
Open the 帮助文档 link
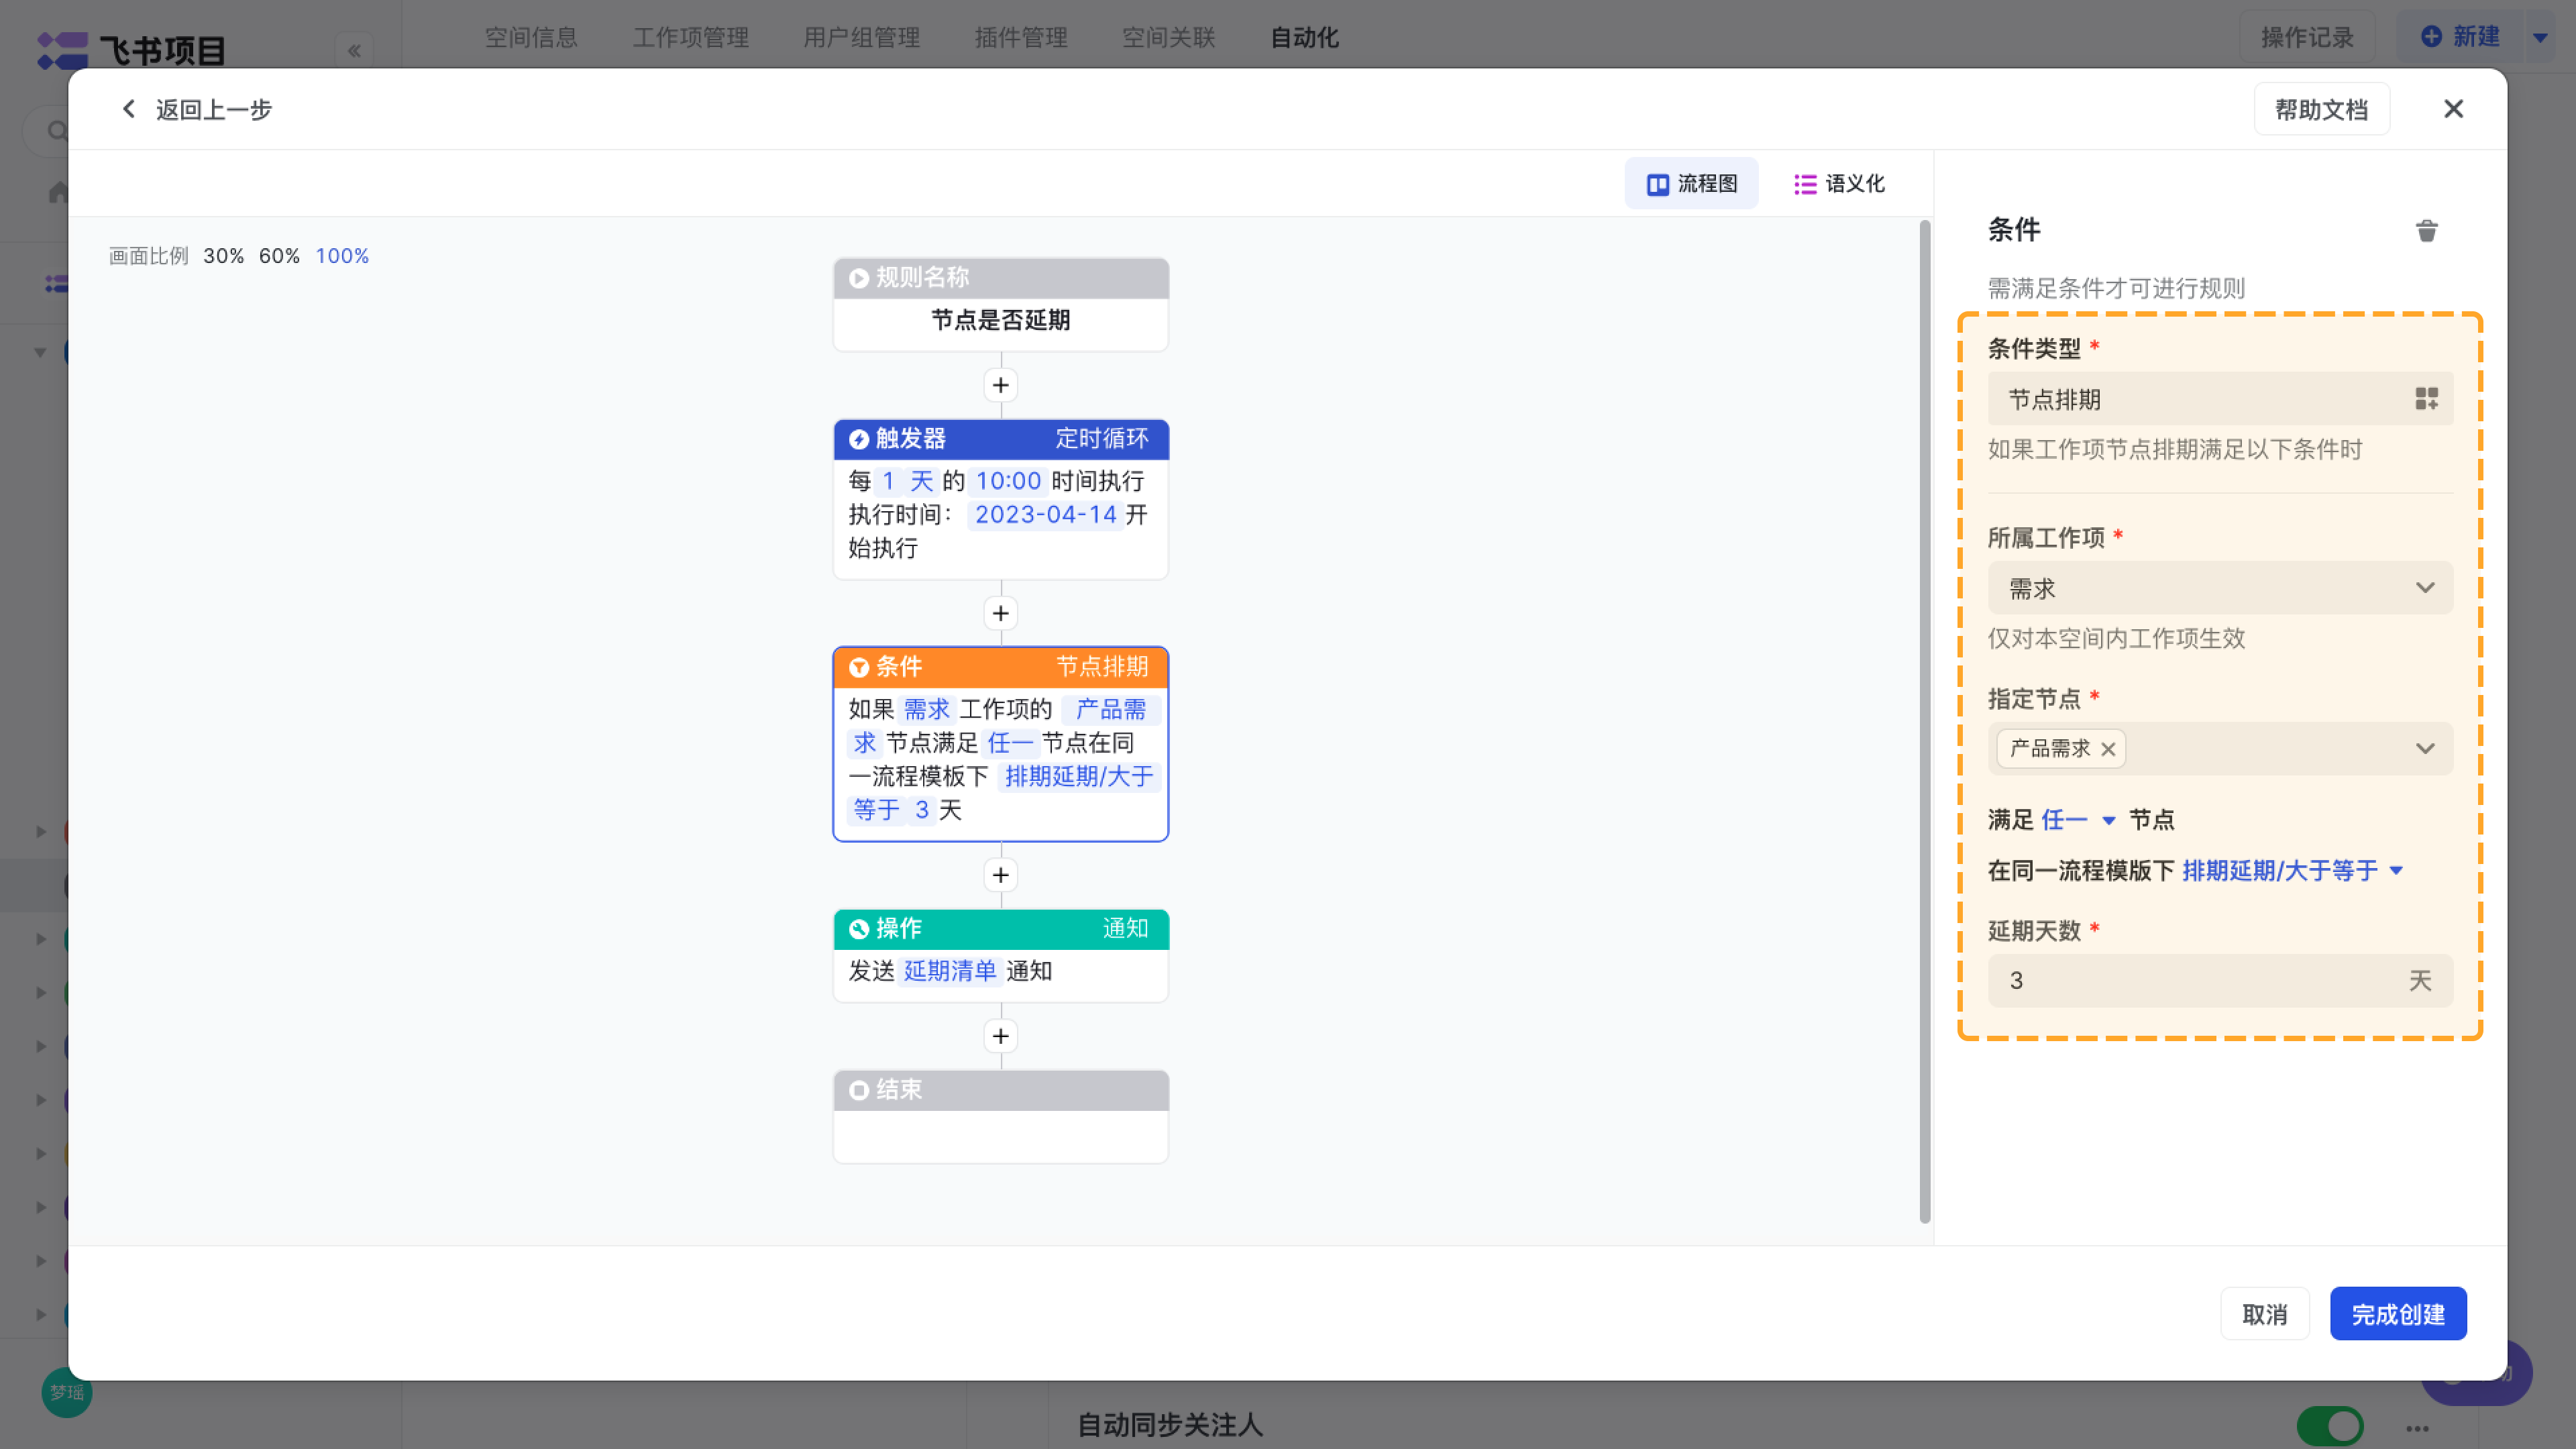2321,109
